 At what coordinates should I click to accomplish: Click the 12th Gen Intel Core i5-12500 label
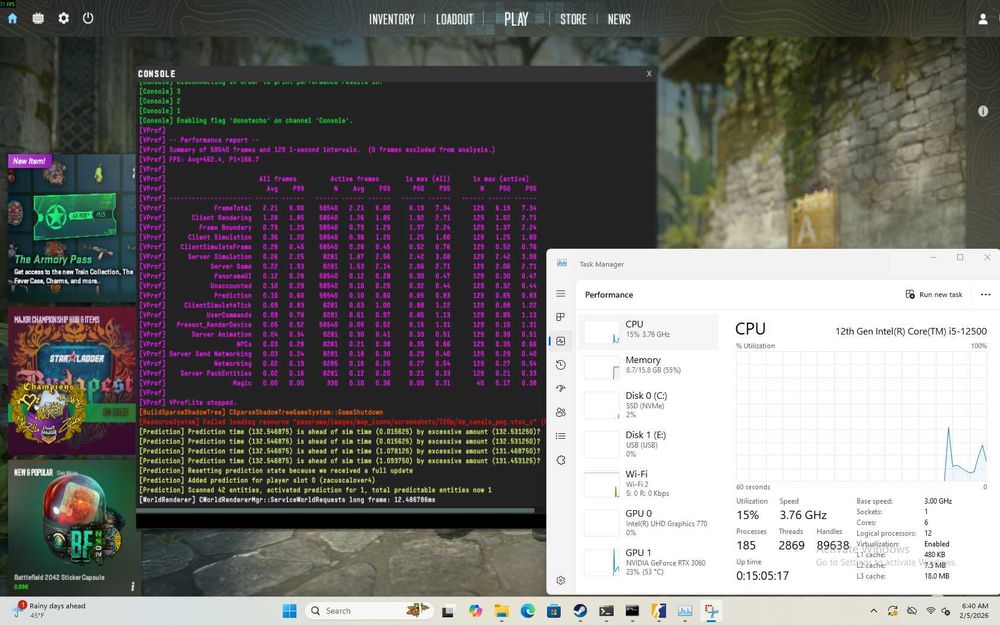911,331
